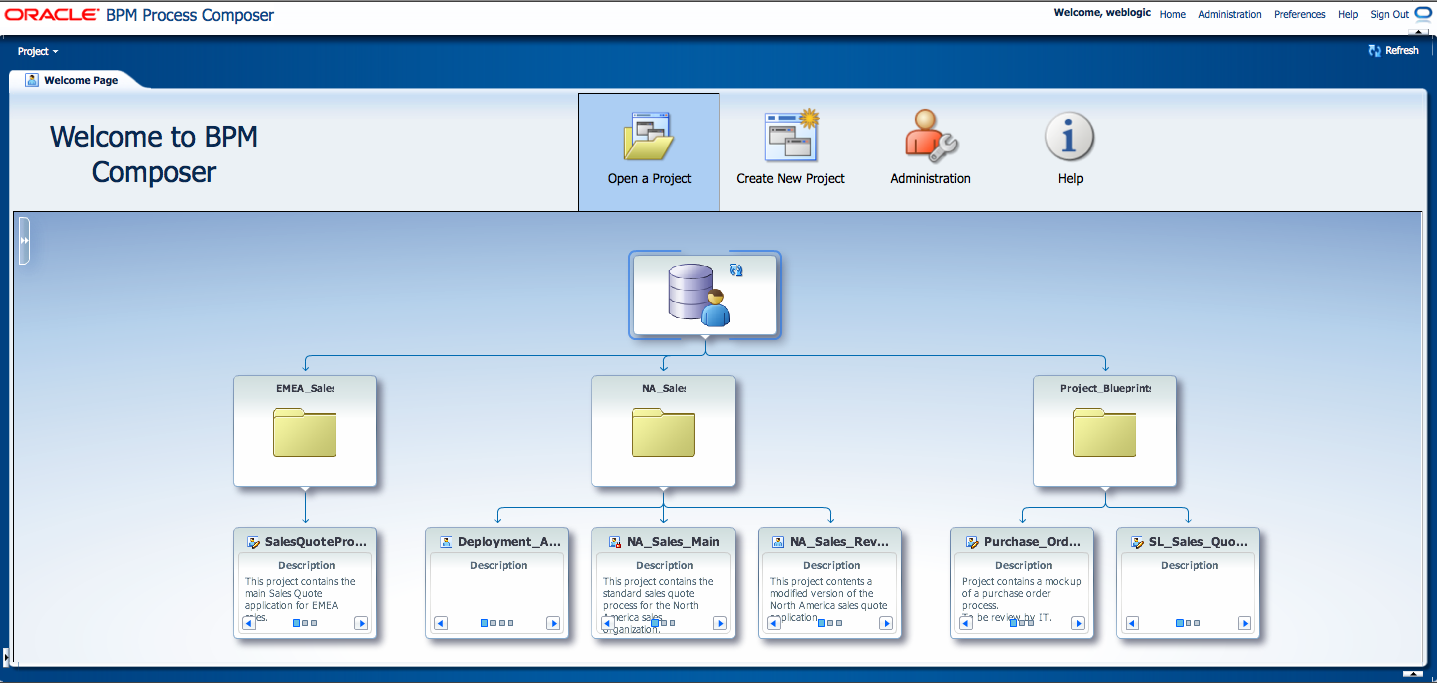Click the Open a Project folder icon
The width and height of the screenshot is (1437, 683).
click(649, 137)
